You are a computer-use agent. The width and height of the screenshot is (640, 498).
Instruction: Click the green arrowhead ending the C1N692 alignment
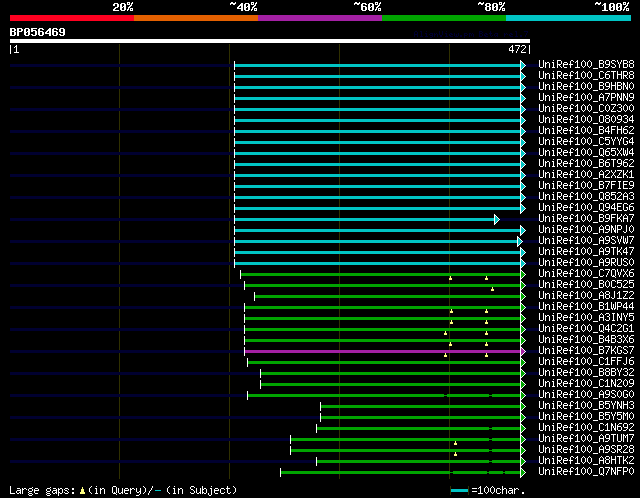(523, 429)
